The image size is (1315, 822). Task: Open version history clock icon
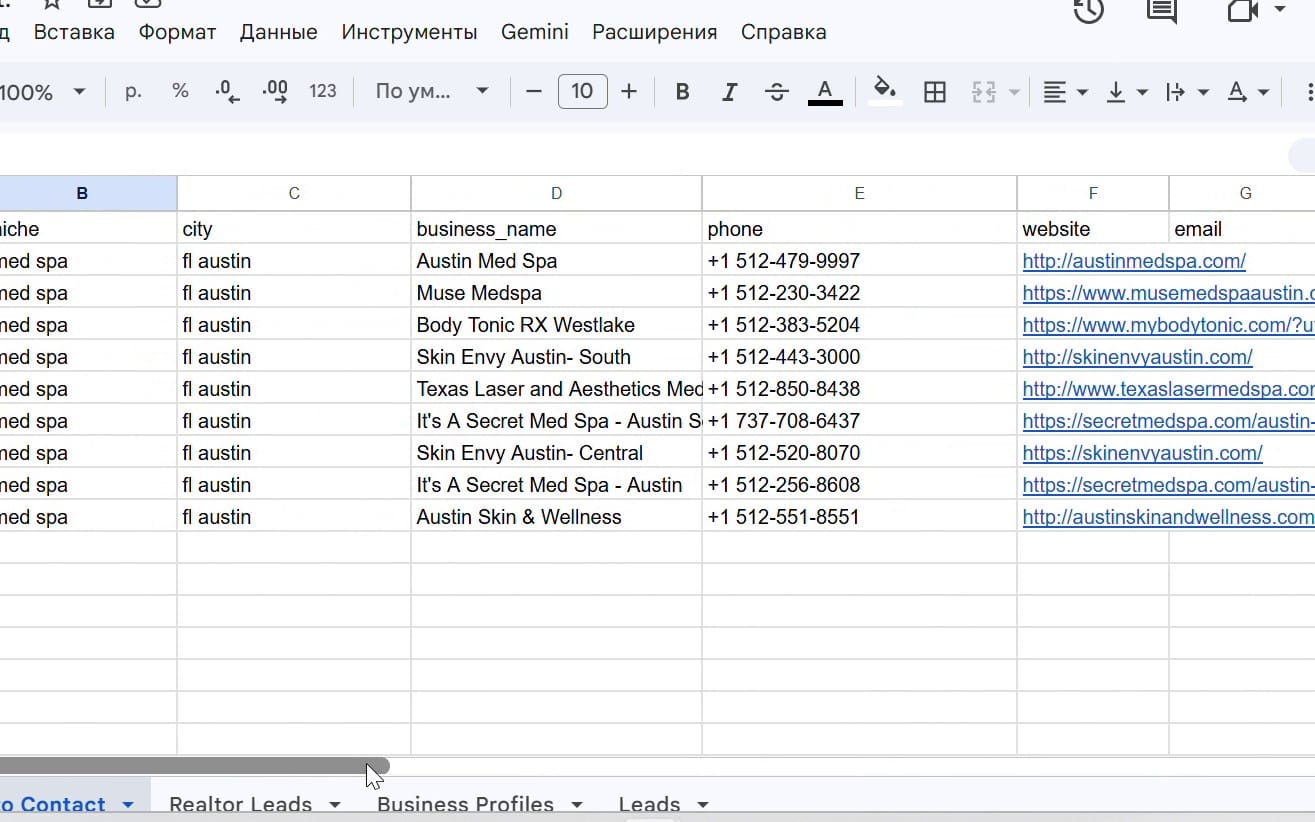pyautogui.click(x=1088, y=10)
